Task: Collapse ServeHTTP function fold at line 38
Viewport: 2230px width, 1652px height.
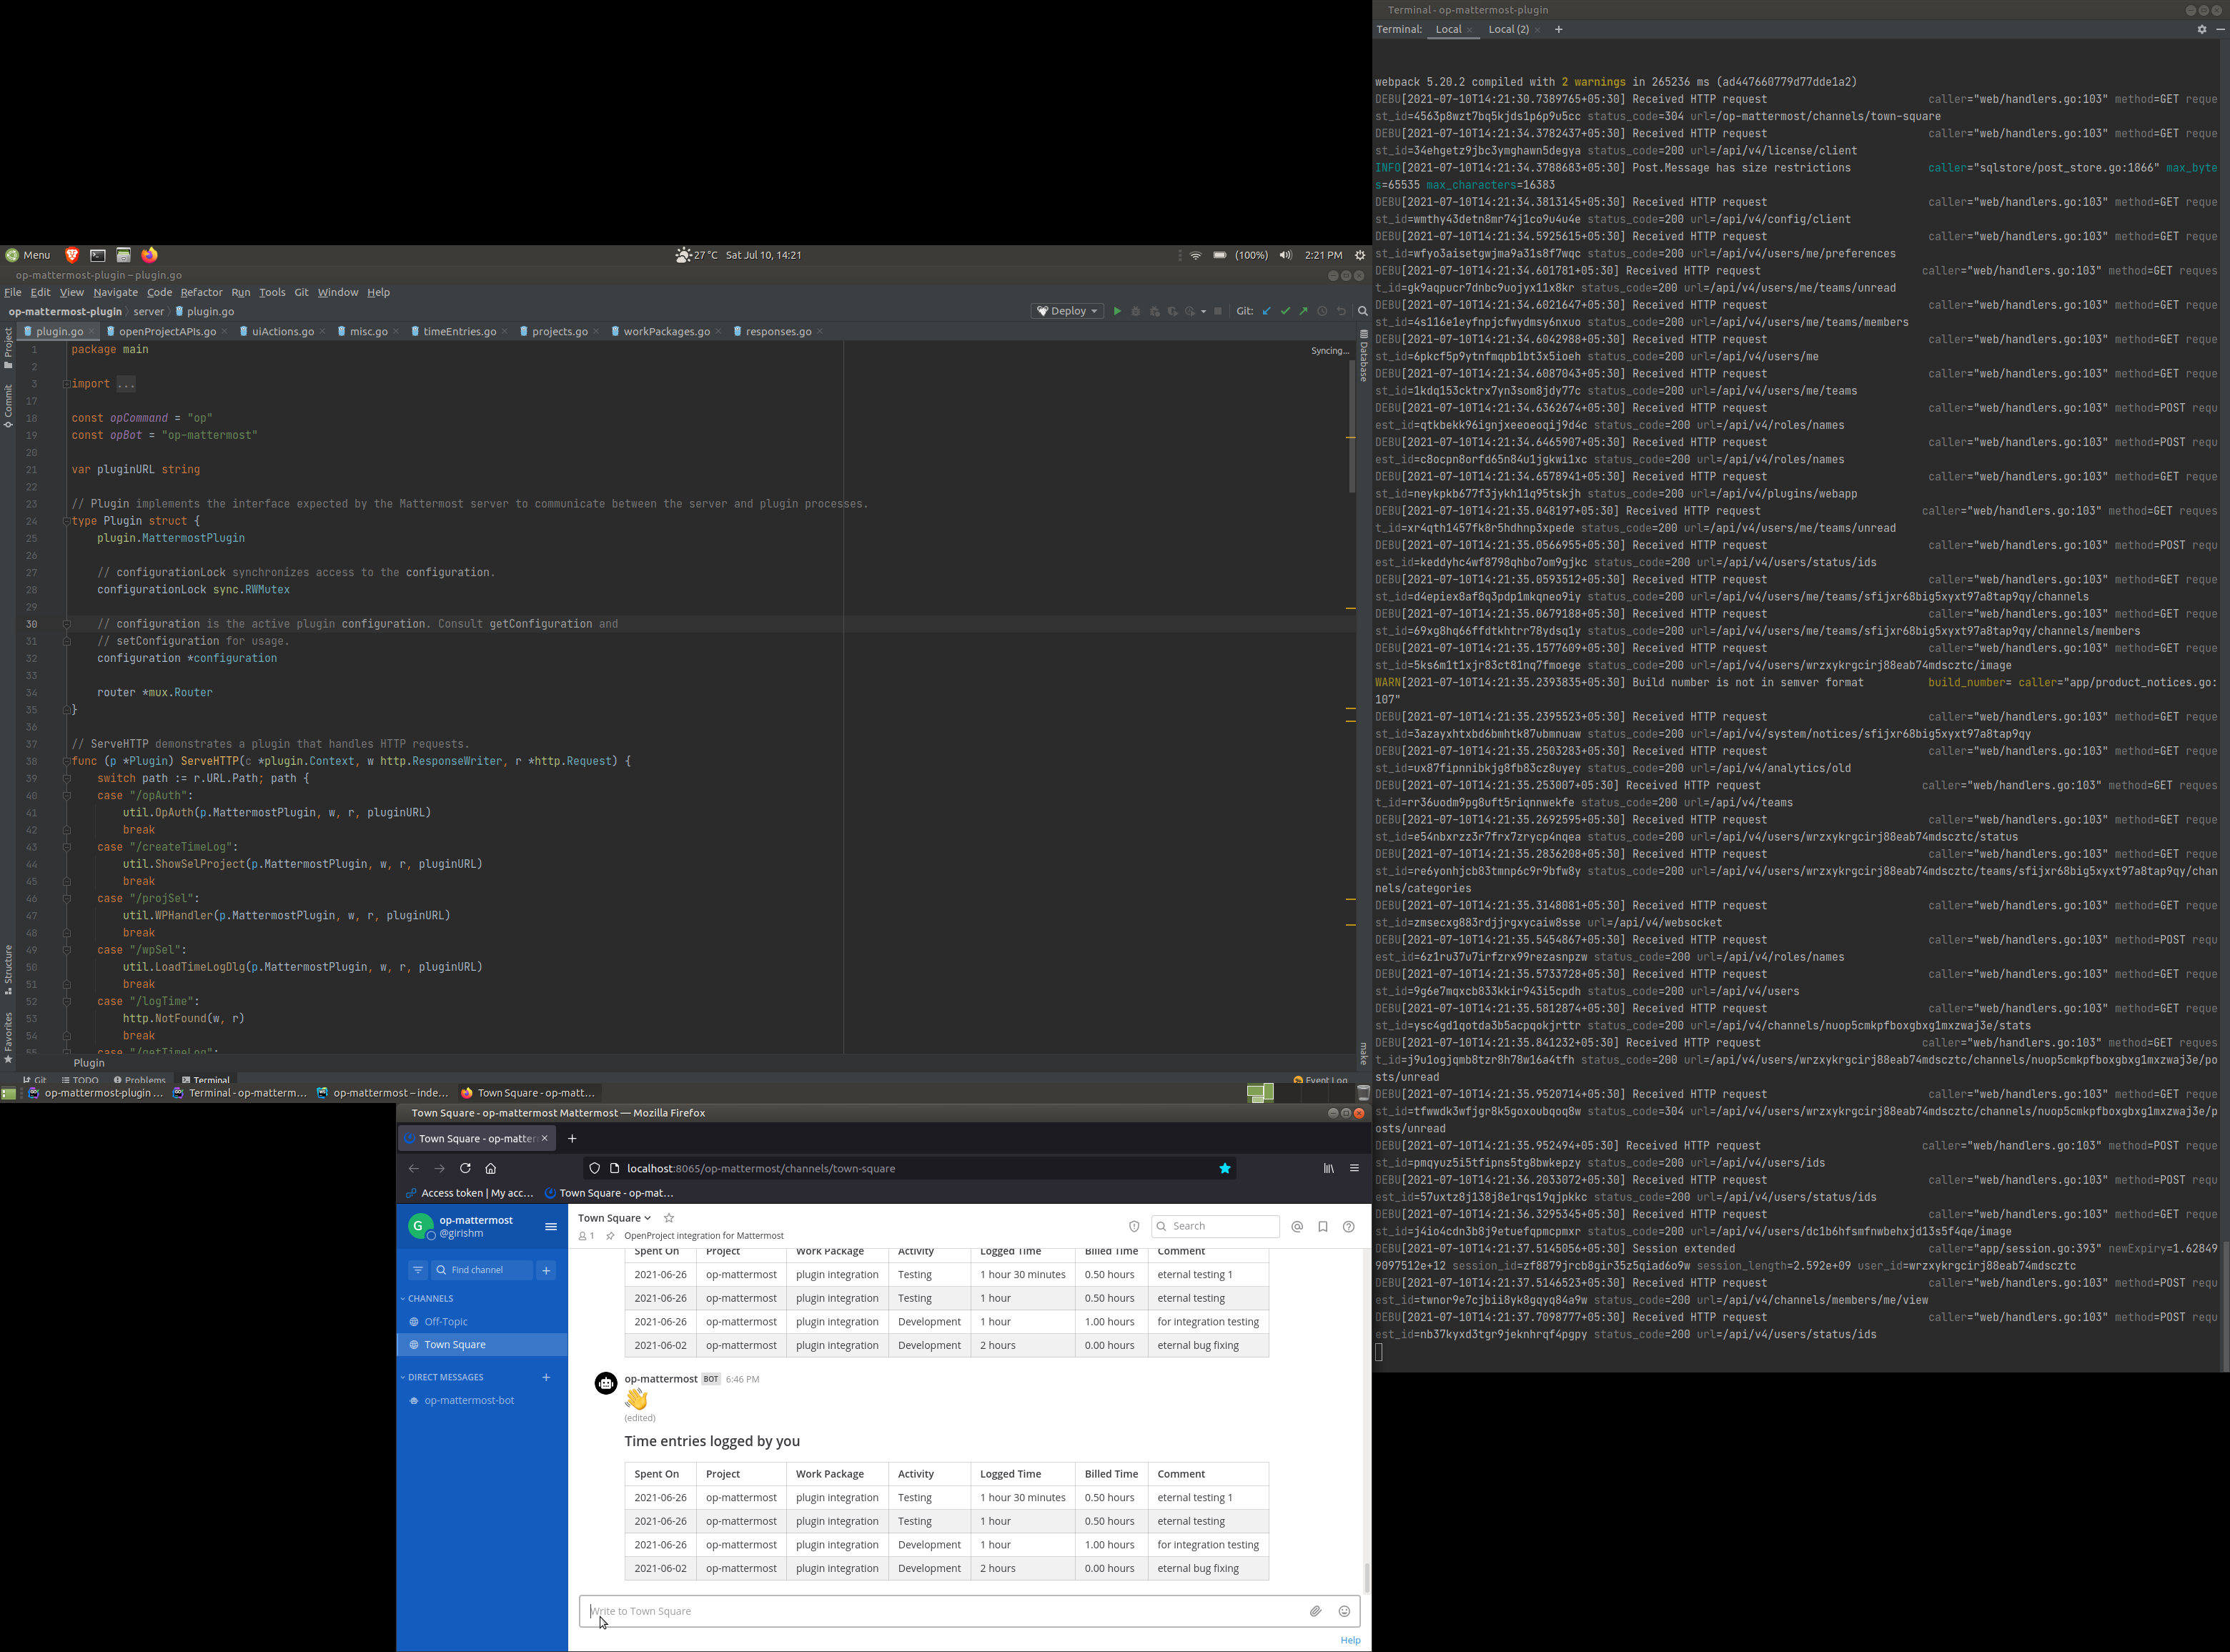Action: [x=66, y=761]
